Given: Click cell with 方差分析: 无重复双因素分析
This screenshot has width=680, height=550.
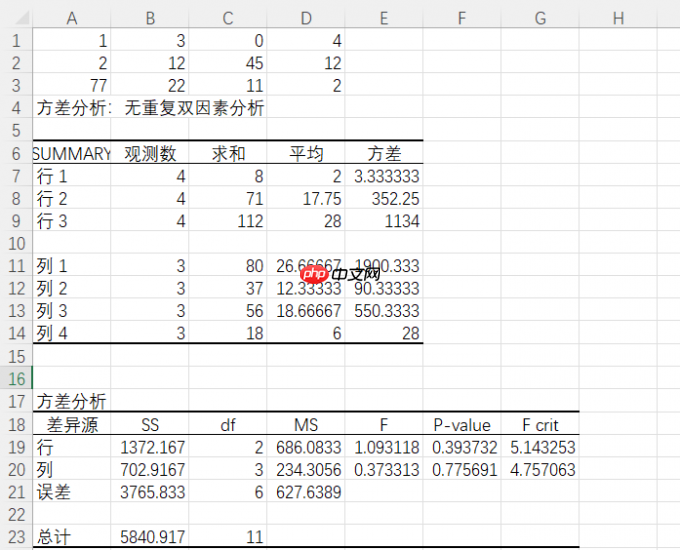Looking at the screenshot, I should pyautogui.click(x=150, y=108).
